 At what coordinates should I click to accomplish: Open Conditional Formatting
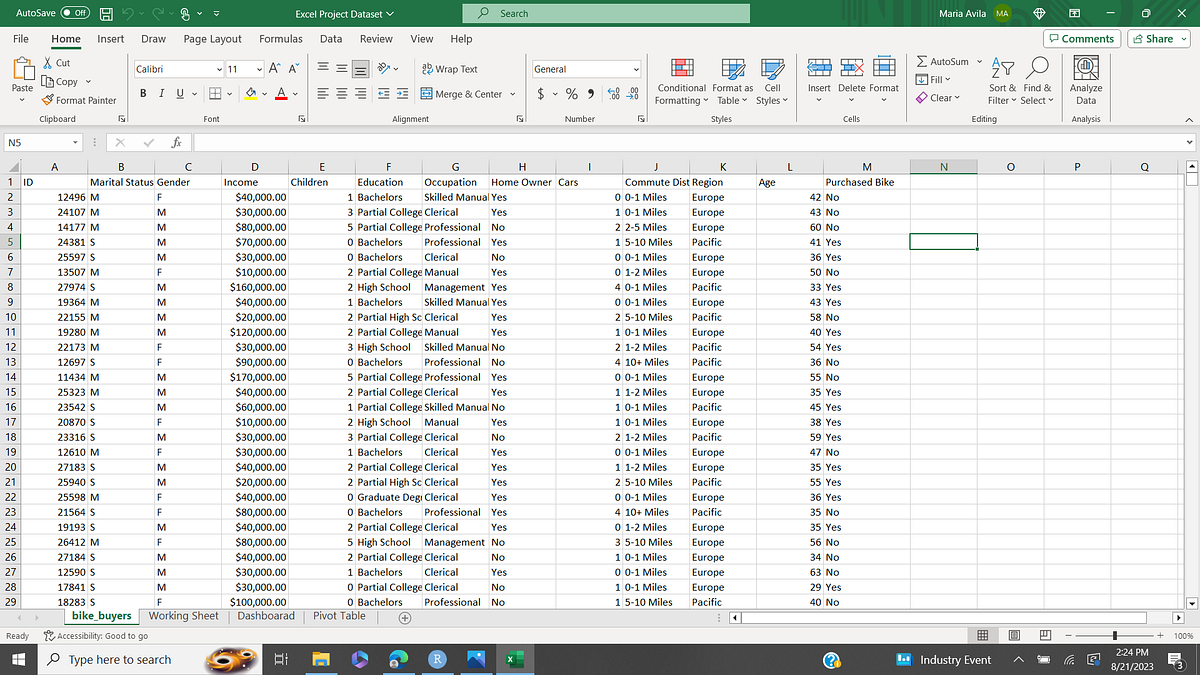683,82
